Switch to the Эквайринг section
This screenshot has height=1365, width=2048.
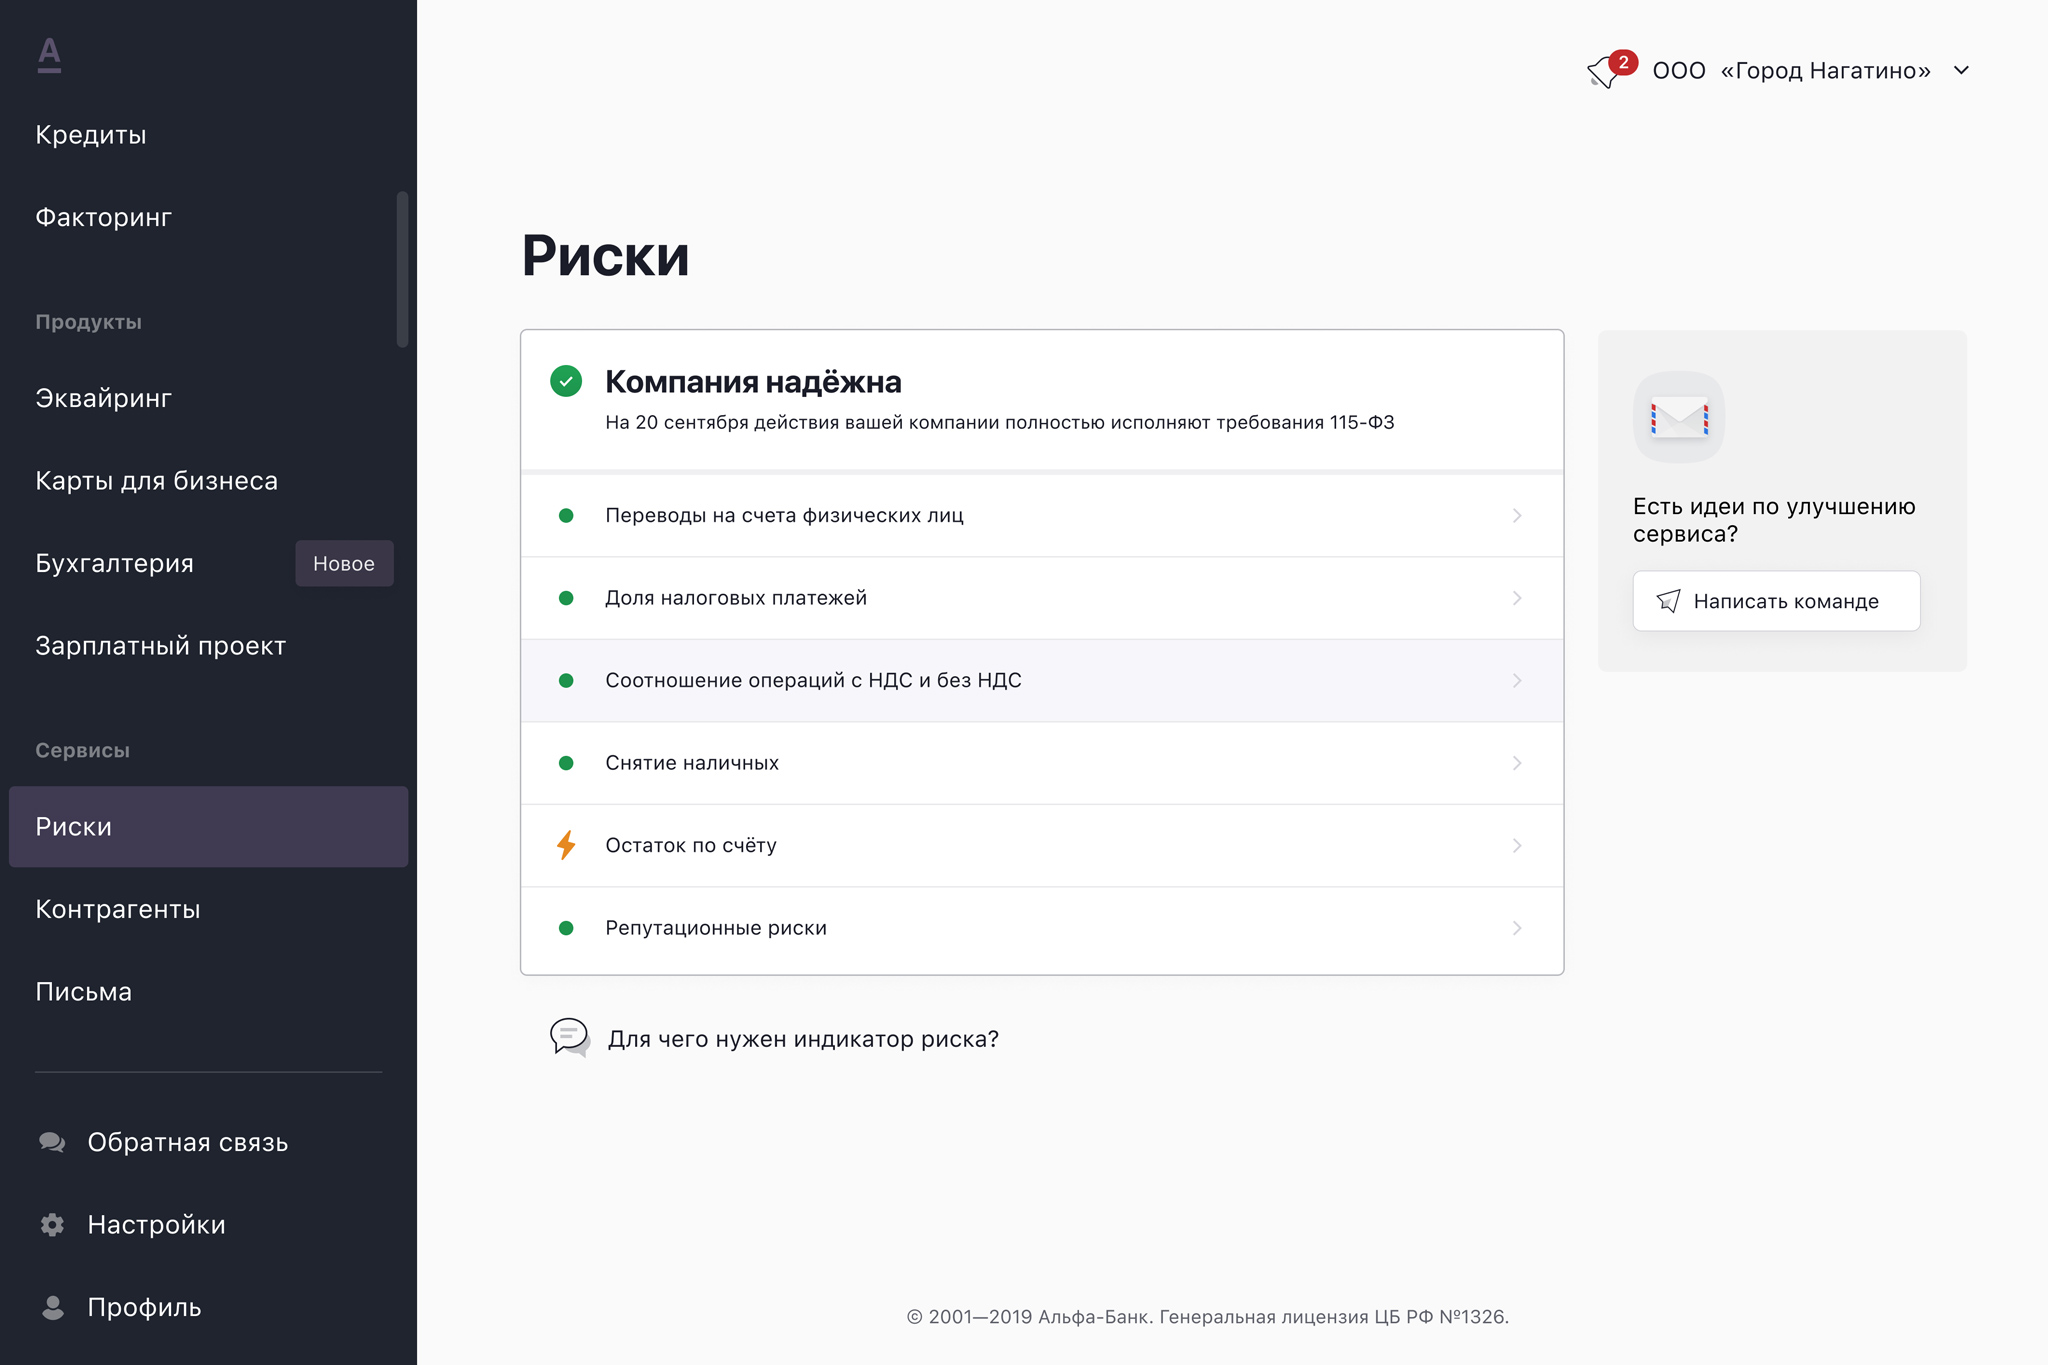102,397
